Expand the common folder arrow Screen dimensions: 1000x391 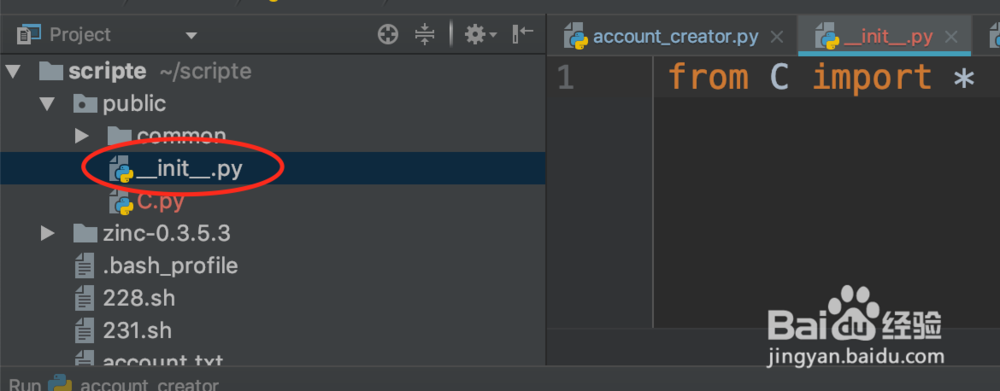(81, 135)
